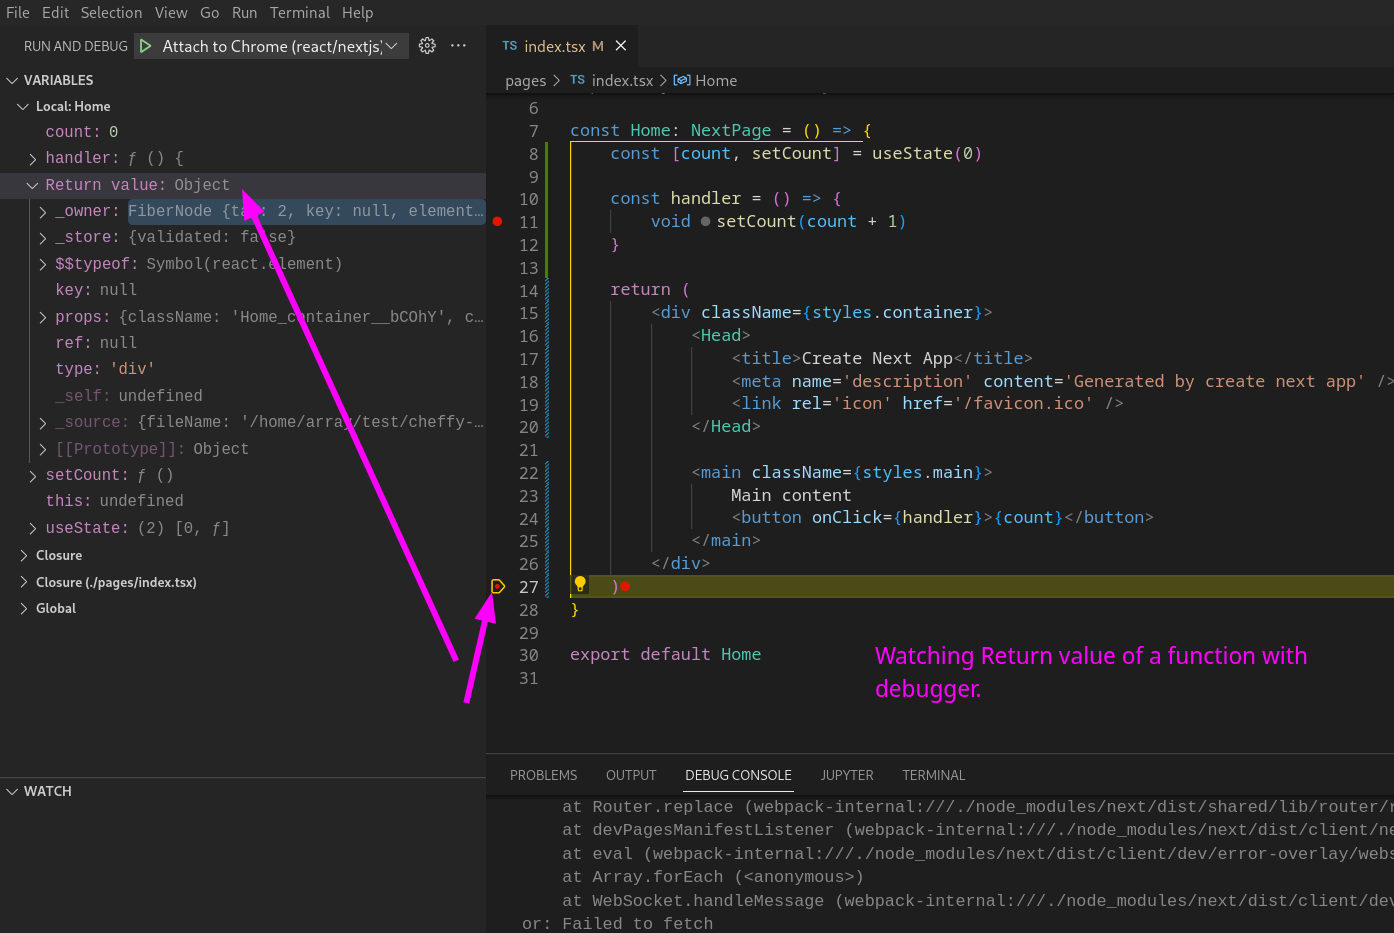Open the File menu

coord(18,13)
